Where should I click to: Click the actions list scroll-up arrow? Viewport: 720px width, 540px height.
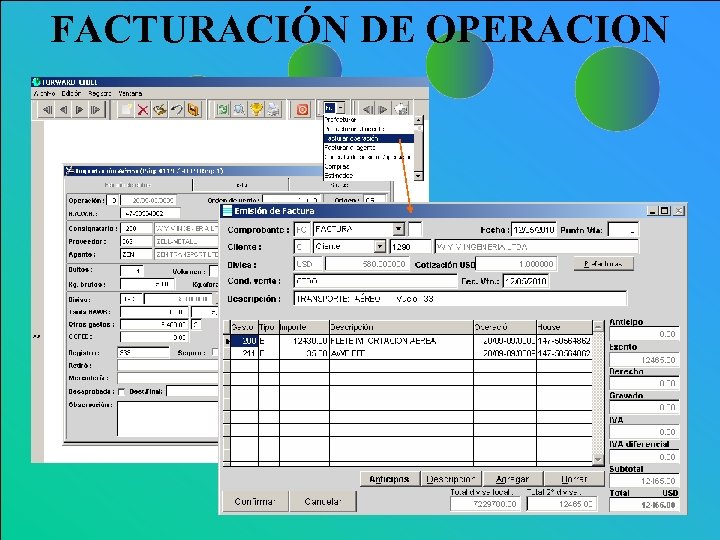click(418, 120)
